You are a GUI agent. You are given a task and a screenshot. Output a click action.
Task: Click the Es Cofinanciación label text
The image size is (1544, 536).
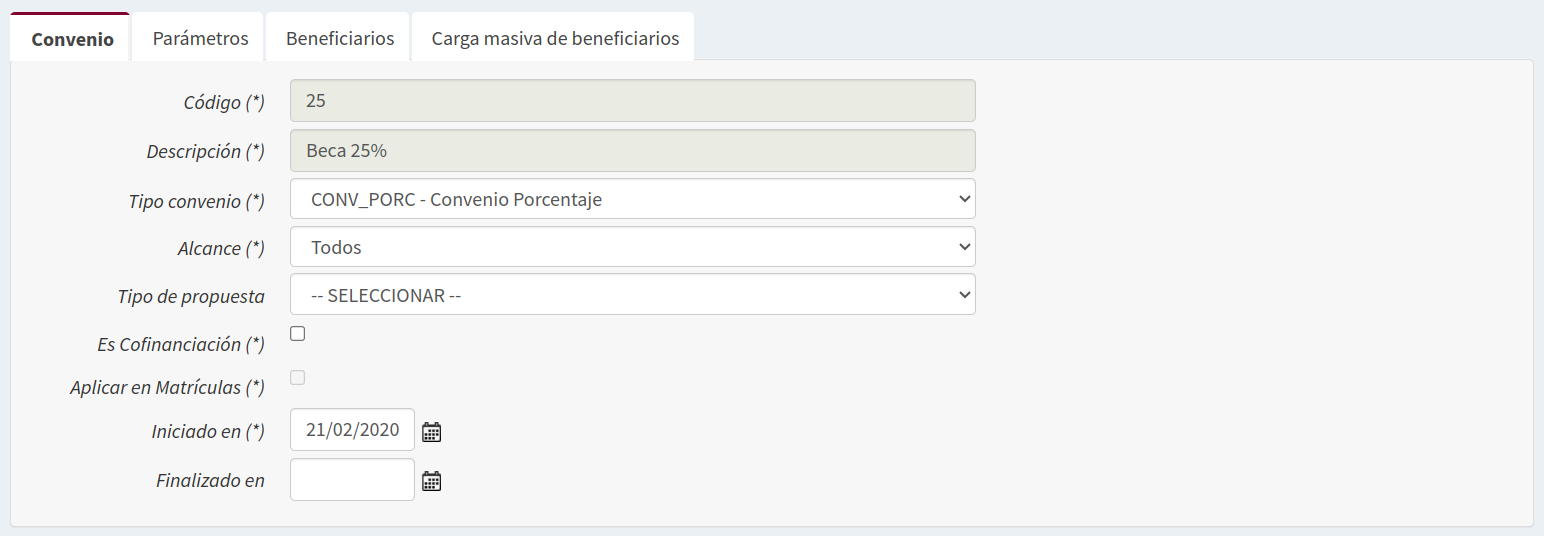pos(180,344)
